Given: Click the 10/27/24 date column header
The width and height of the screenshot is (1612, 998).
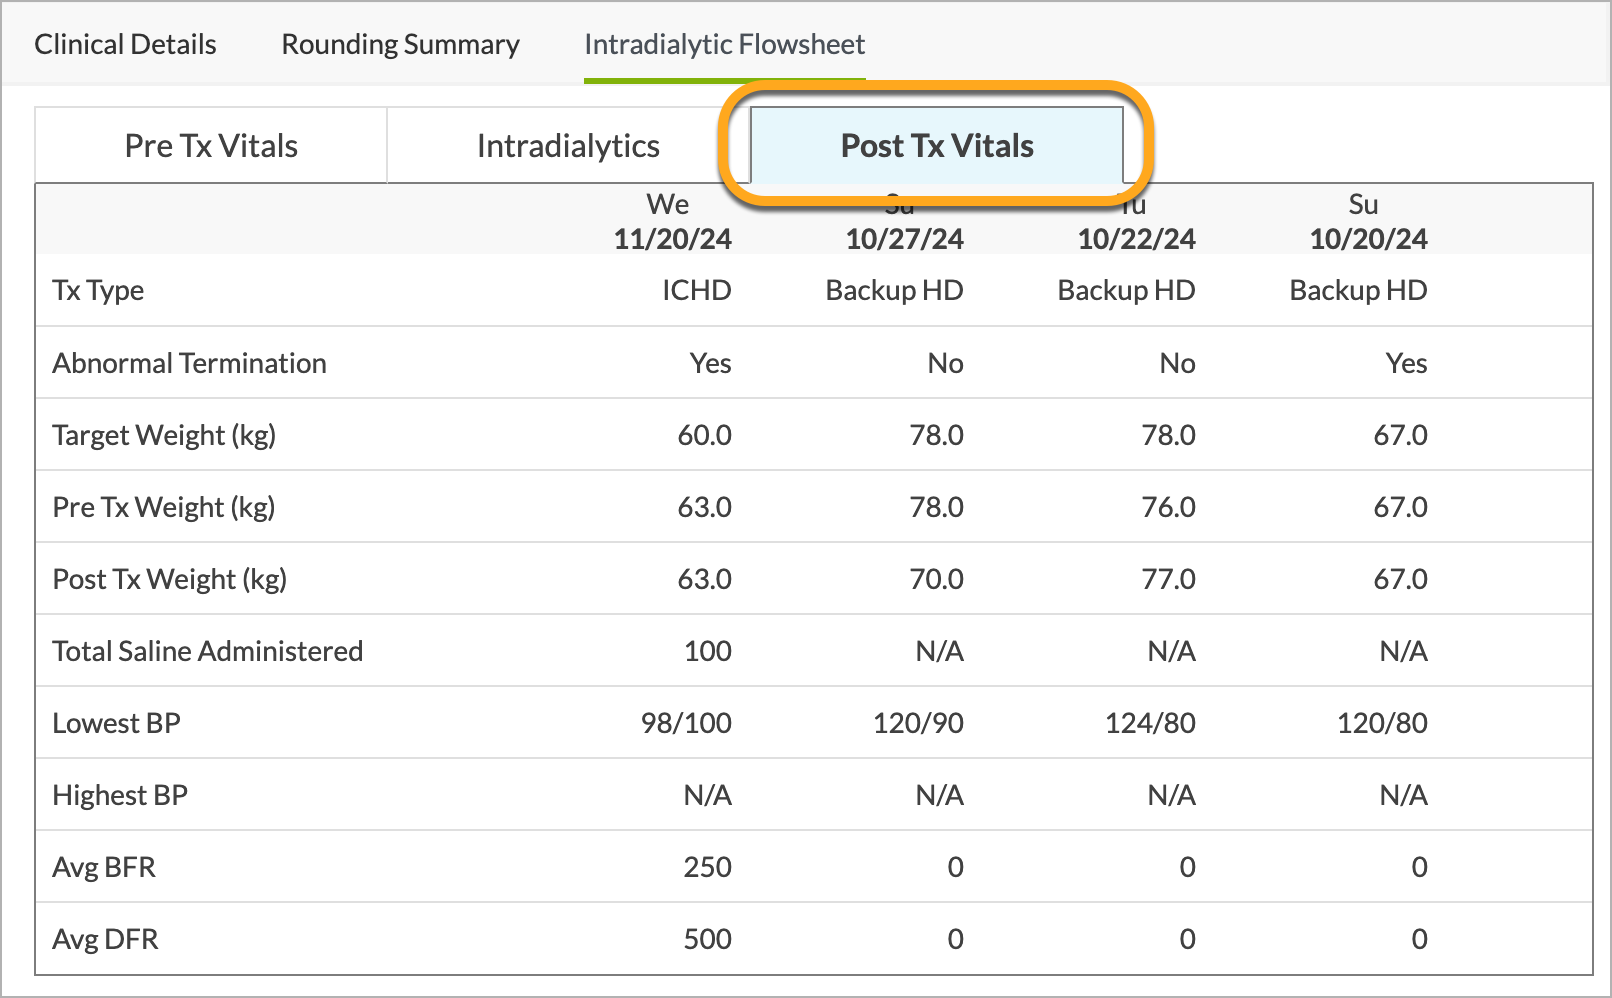Looking at the screenshot, I should (904, 238).
